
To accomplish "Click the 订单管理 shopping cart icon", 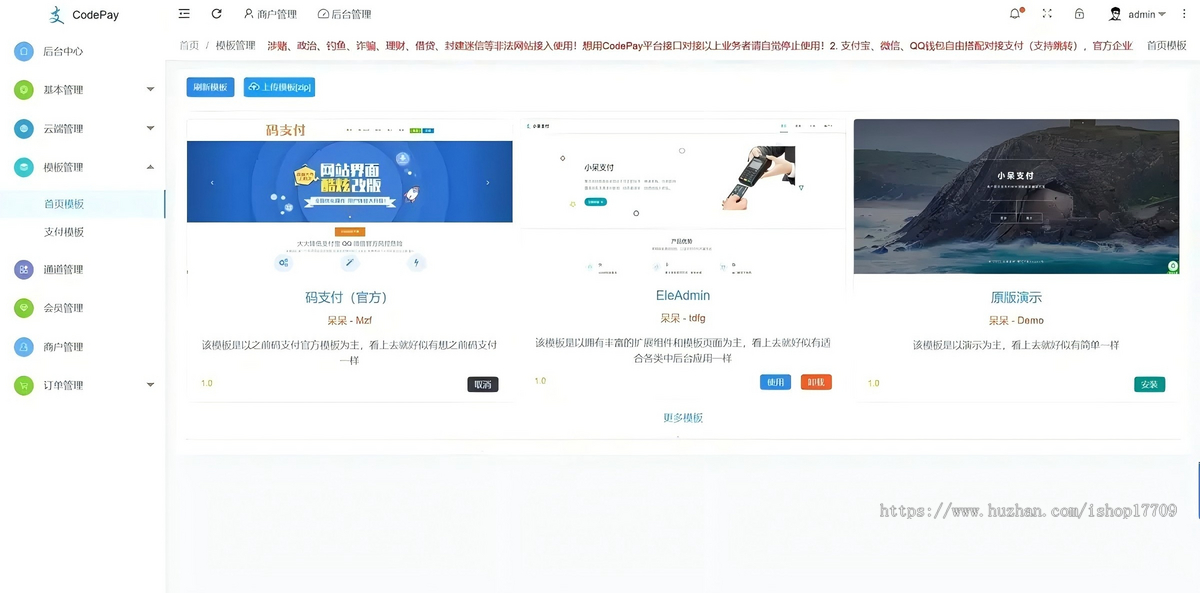I will [x=24, y=385].
